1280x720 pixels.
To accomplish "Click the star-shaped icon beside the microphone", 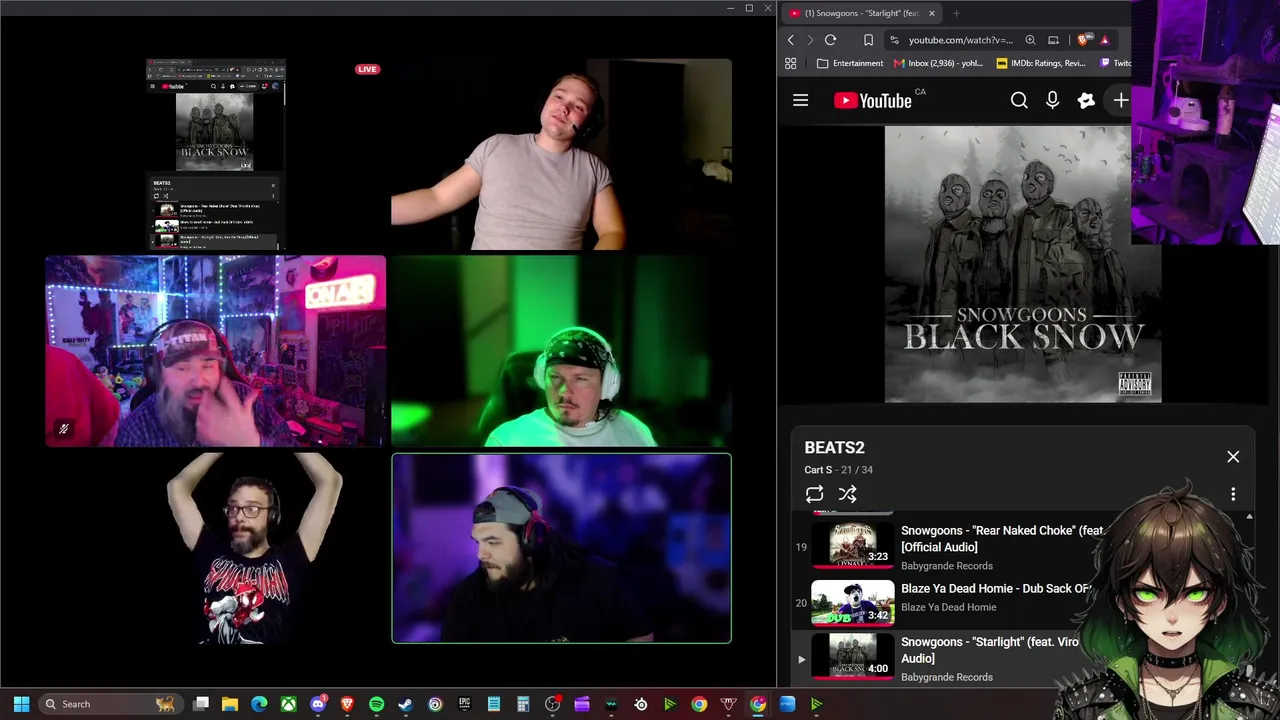I will click(x=1086, y=100).
